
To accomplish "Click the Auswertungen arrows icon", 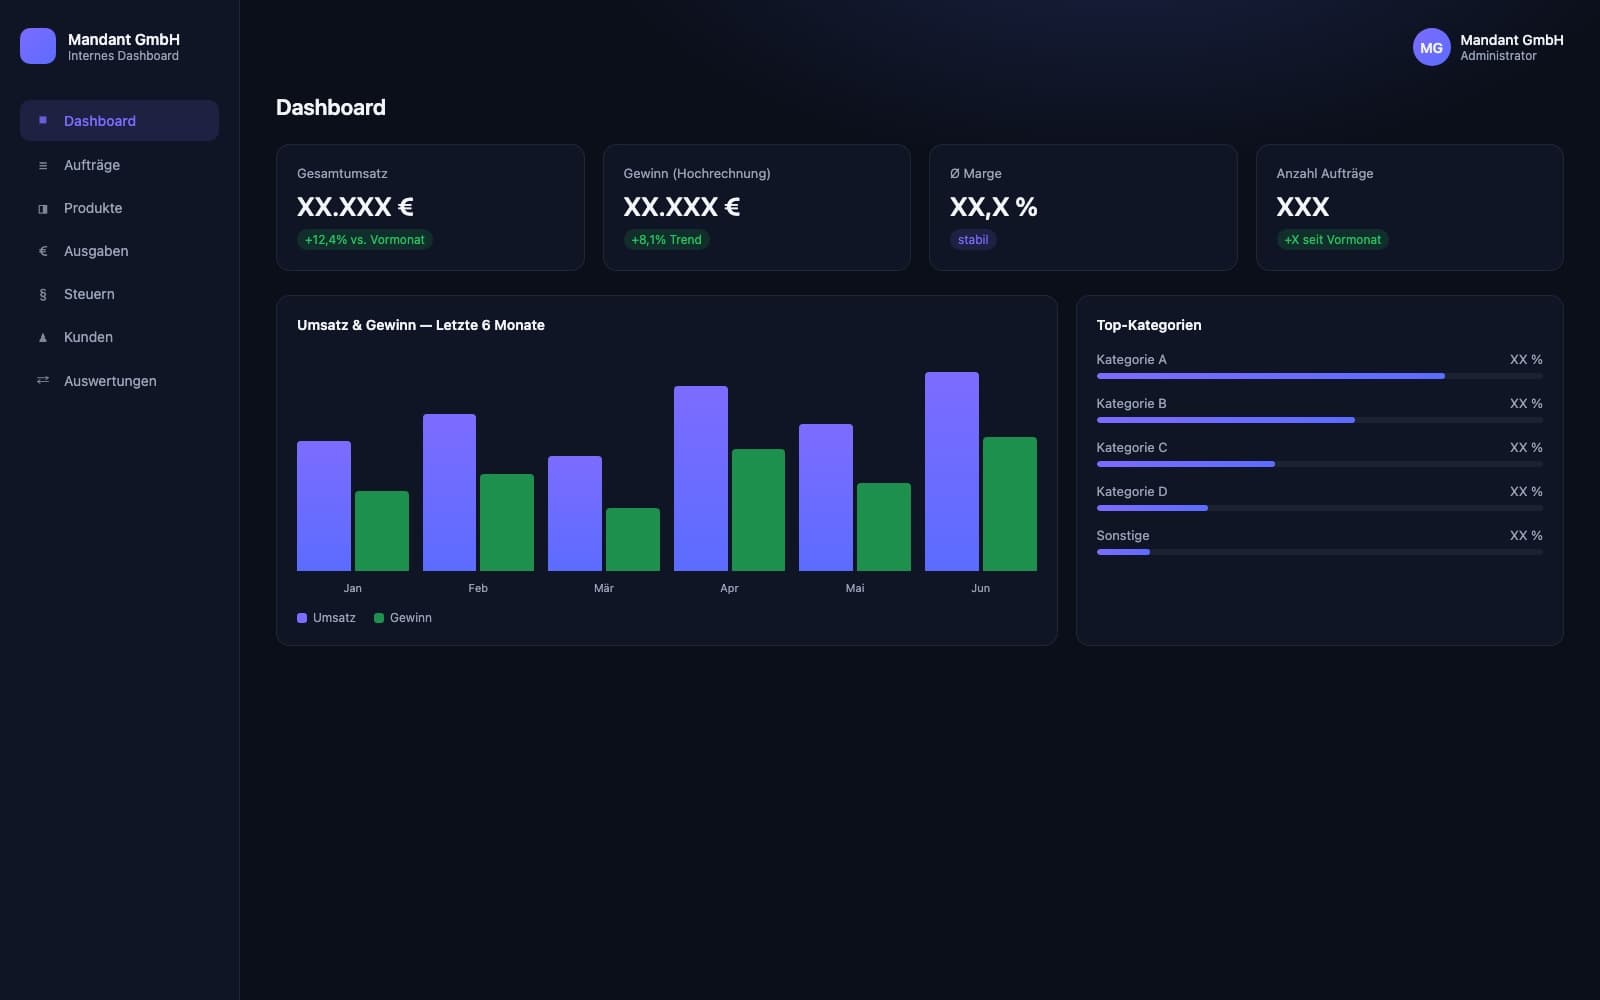I will coord(43,380).
